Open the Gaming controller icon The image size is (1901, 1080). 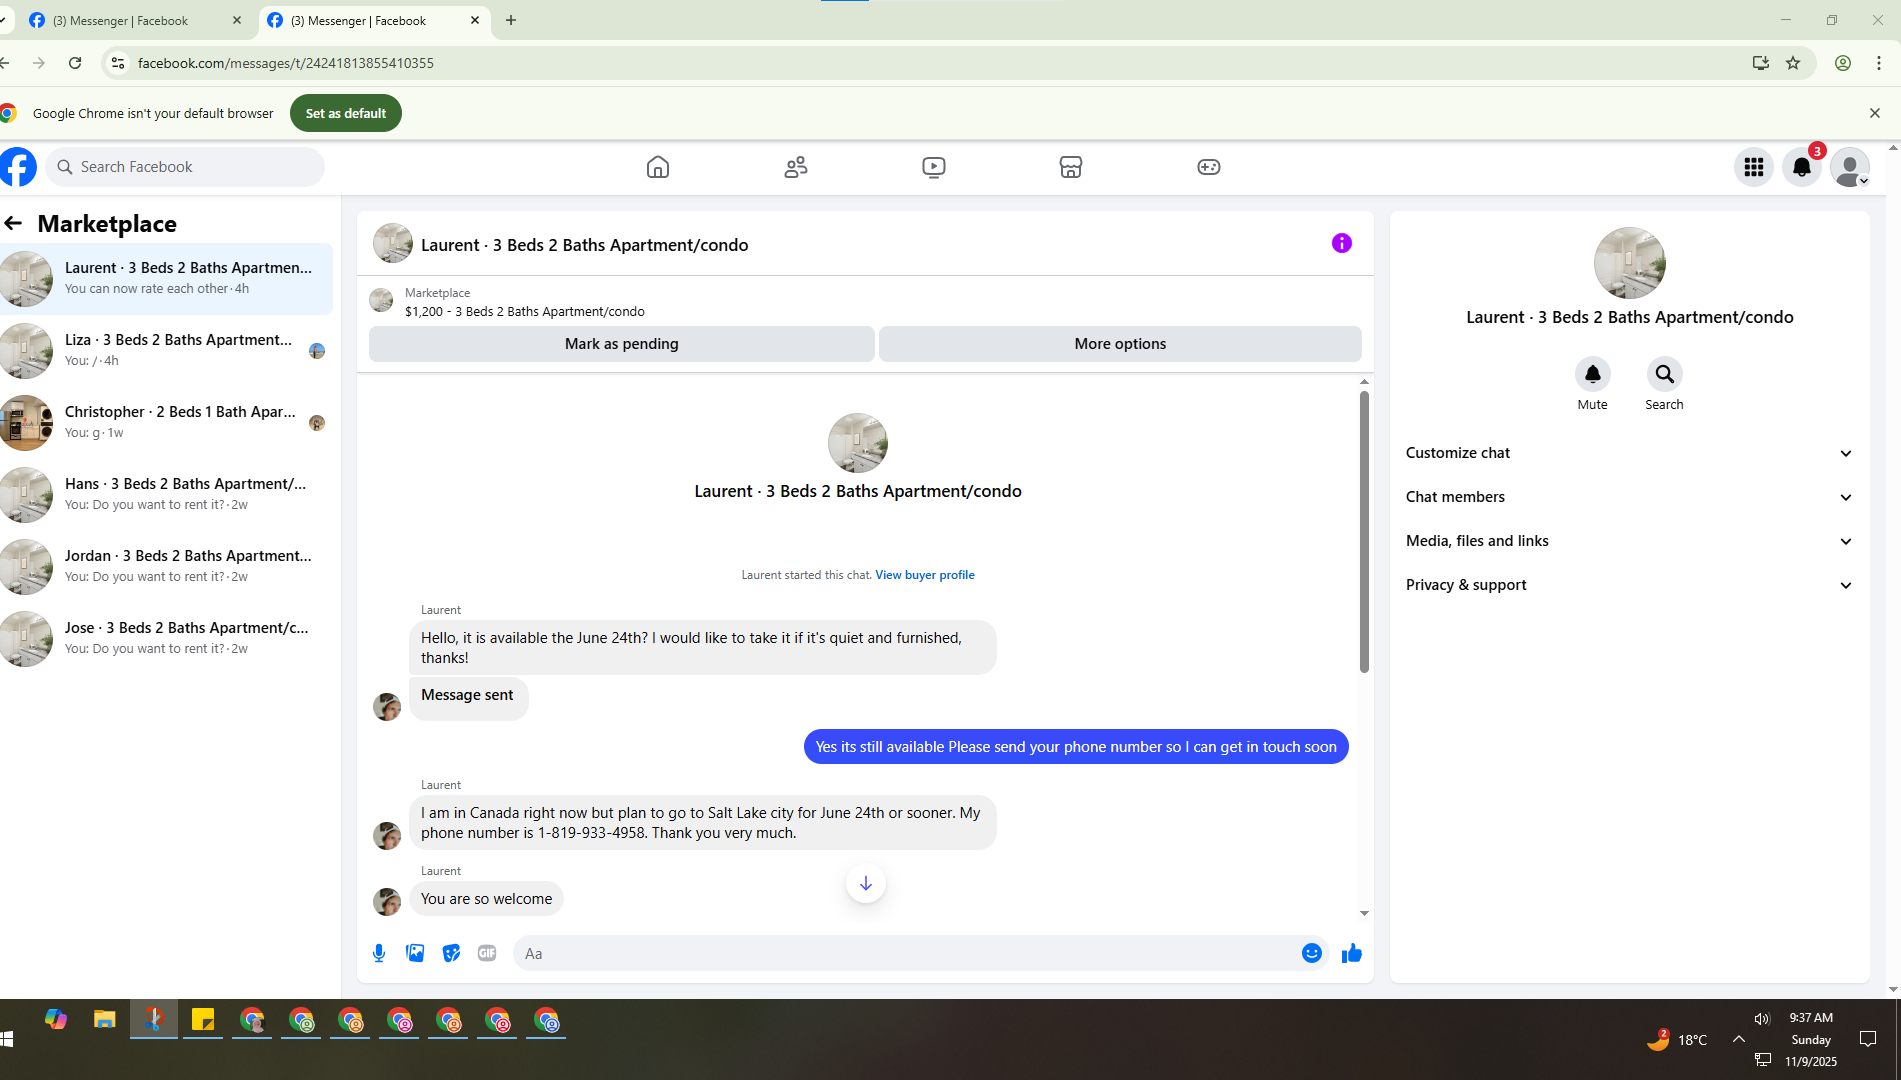click(x=1209, y=167)
